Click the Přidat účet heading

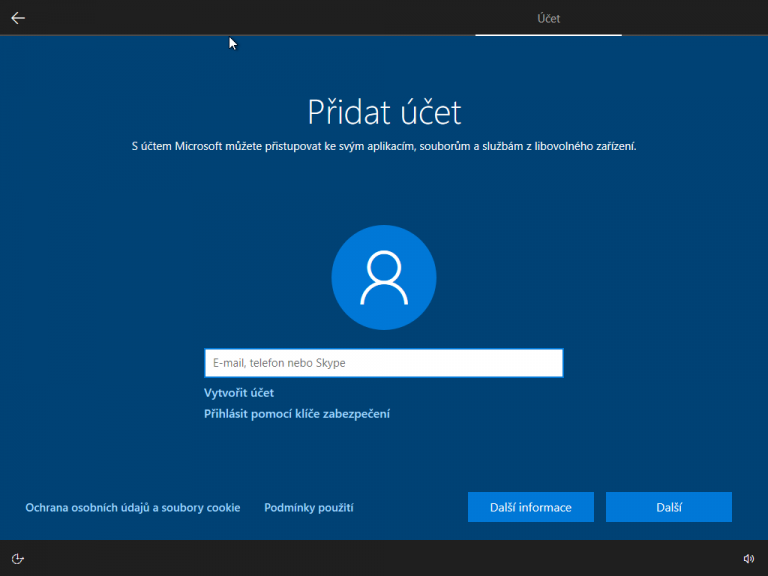point(384,111)
